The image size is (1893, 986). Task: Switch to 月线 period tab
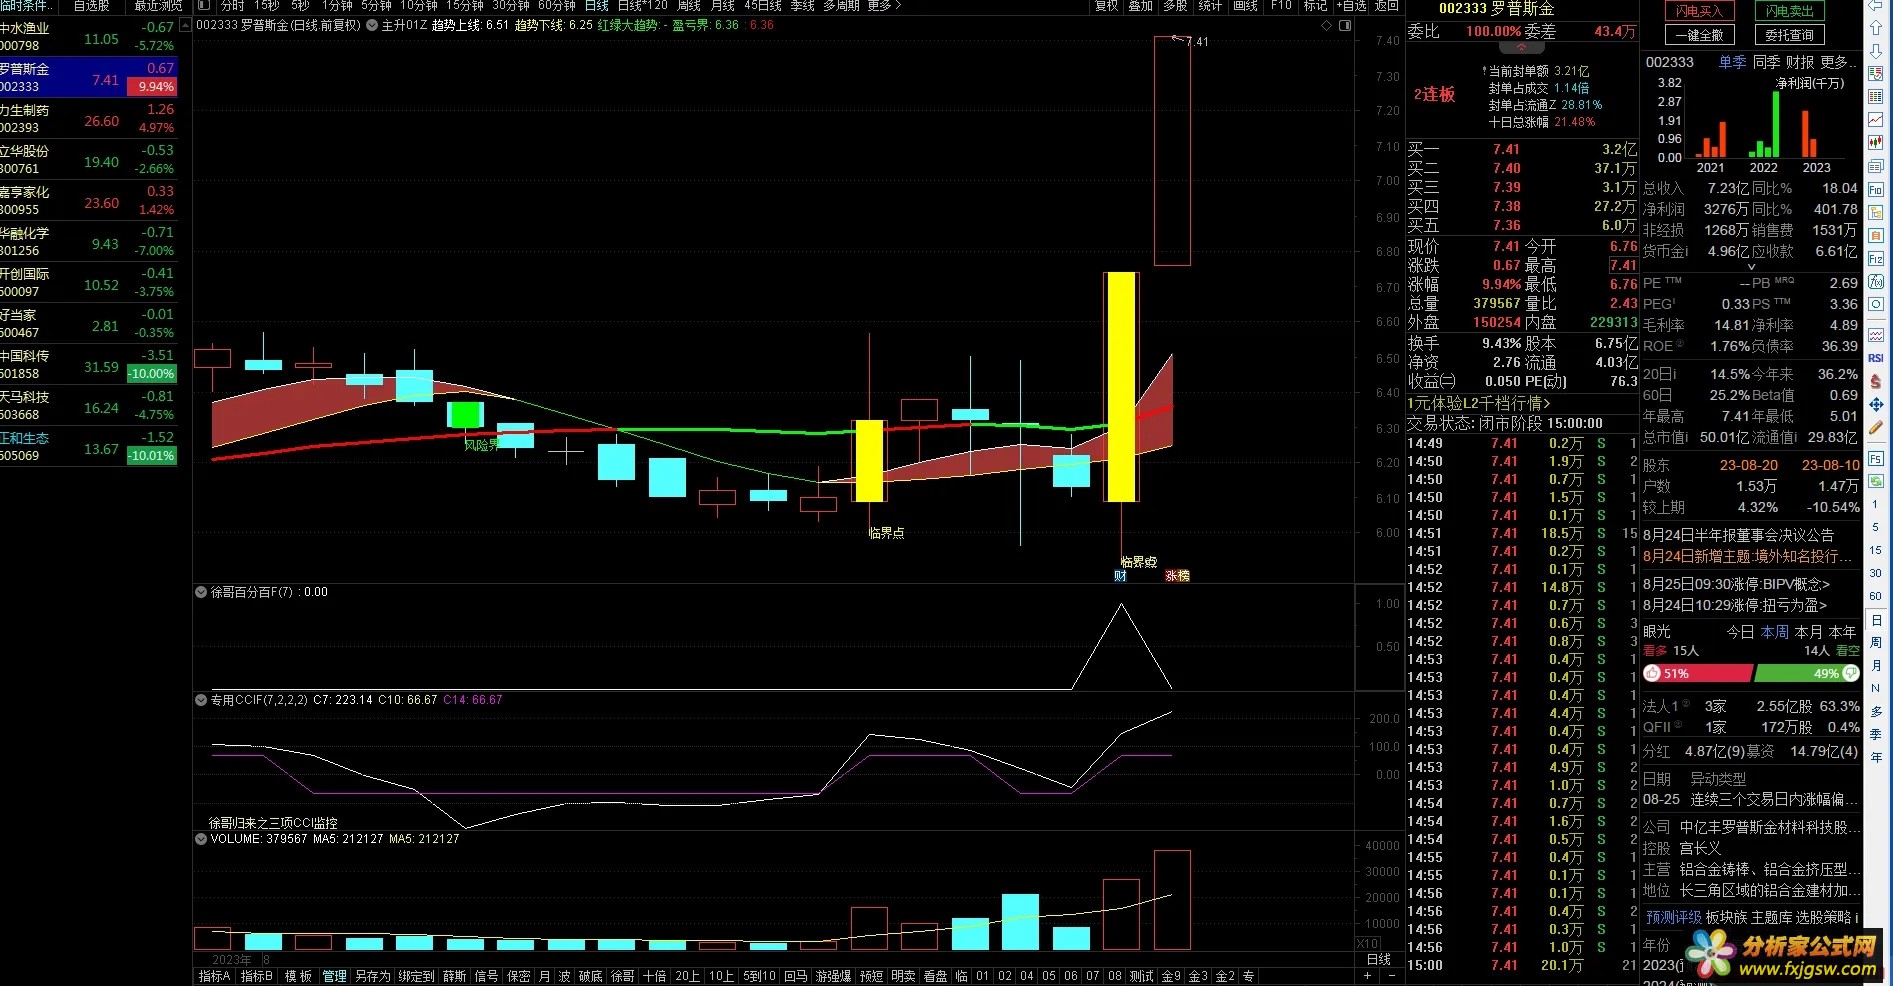pos(723,6)
